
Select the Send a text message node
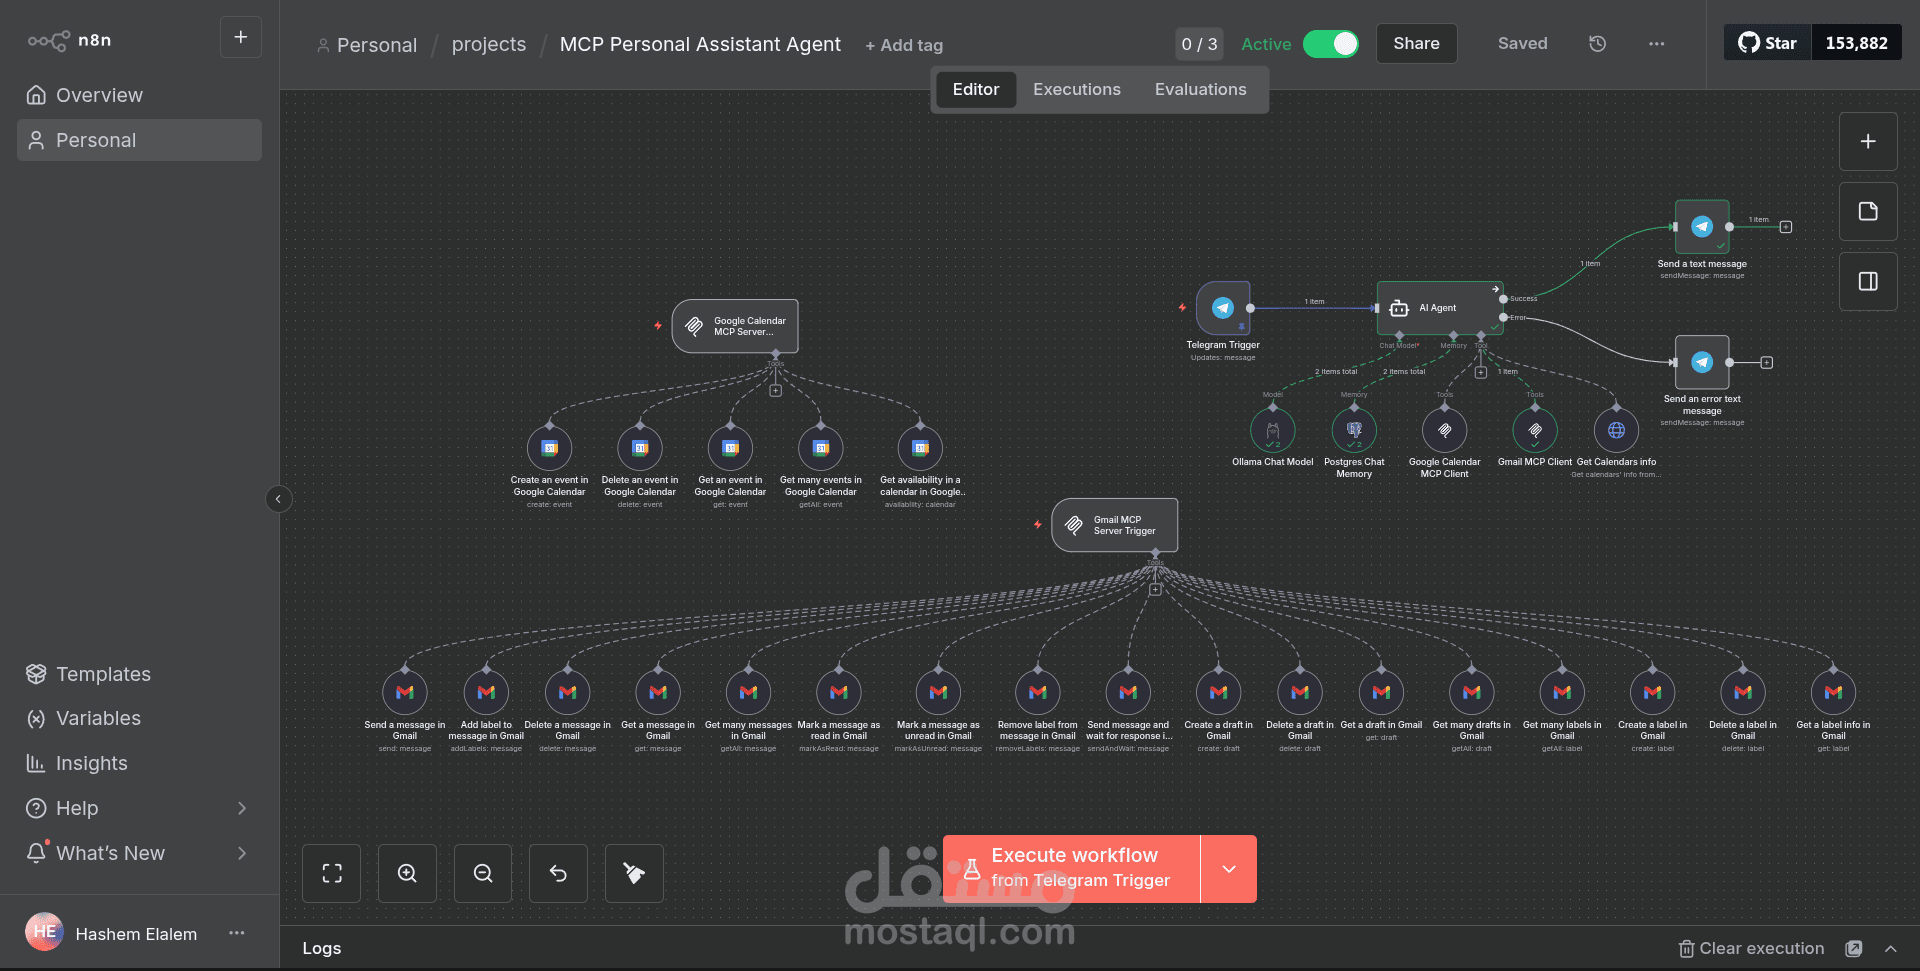(1702, 227)
